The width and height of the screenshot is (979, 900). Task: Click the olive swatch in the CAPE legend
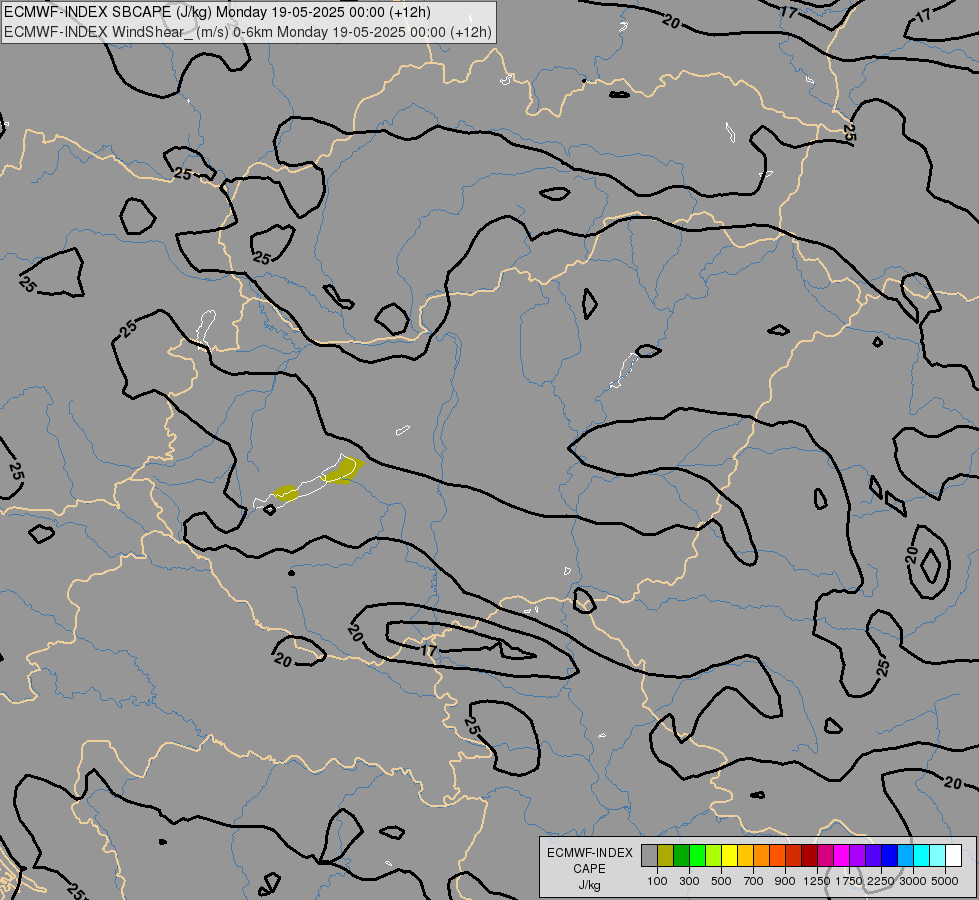click(x=666, y=856)
